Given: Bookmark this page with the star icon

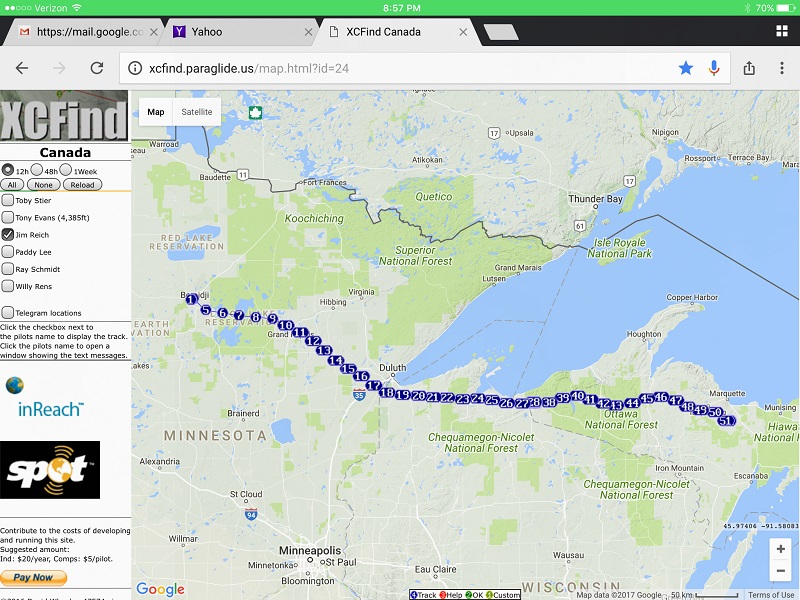Looking at the screenshot, I should [x=686, y=68].
